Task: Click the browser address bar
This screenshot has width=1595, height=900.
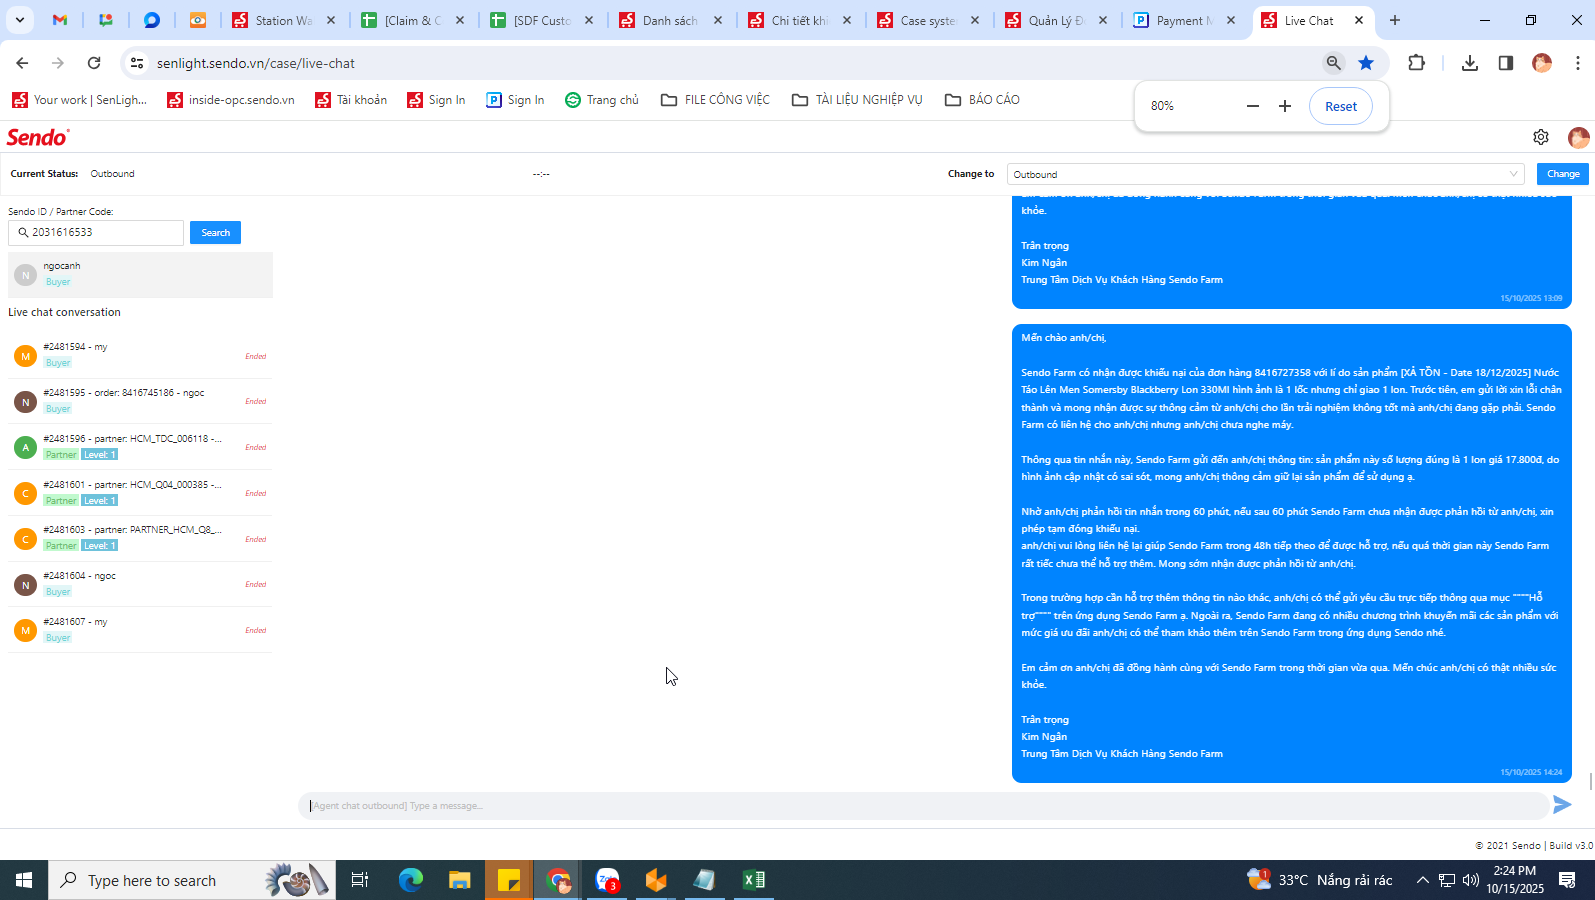Action: coord(735,63)
